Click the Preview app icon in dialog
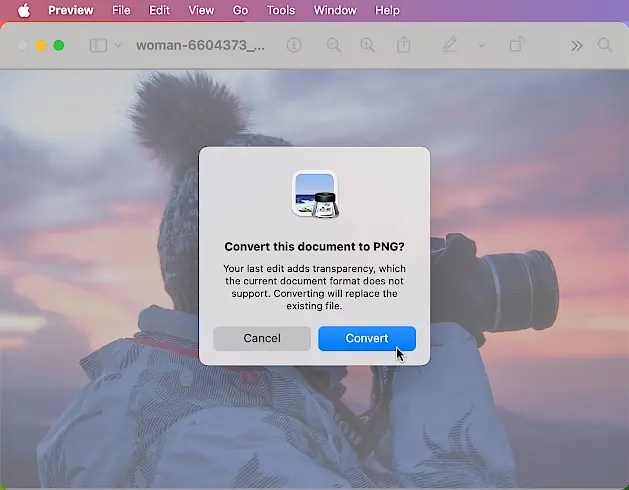The width and height of the screenshot is (629, 490). pos(315,195)
